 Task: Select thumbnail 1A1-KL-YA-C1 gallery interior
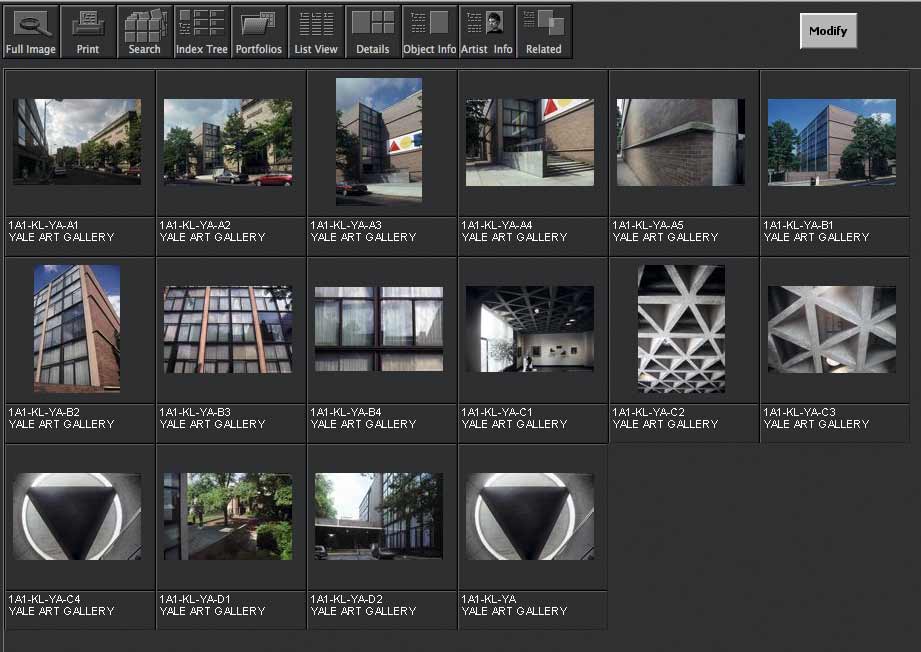(530, 329)
